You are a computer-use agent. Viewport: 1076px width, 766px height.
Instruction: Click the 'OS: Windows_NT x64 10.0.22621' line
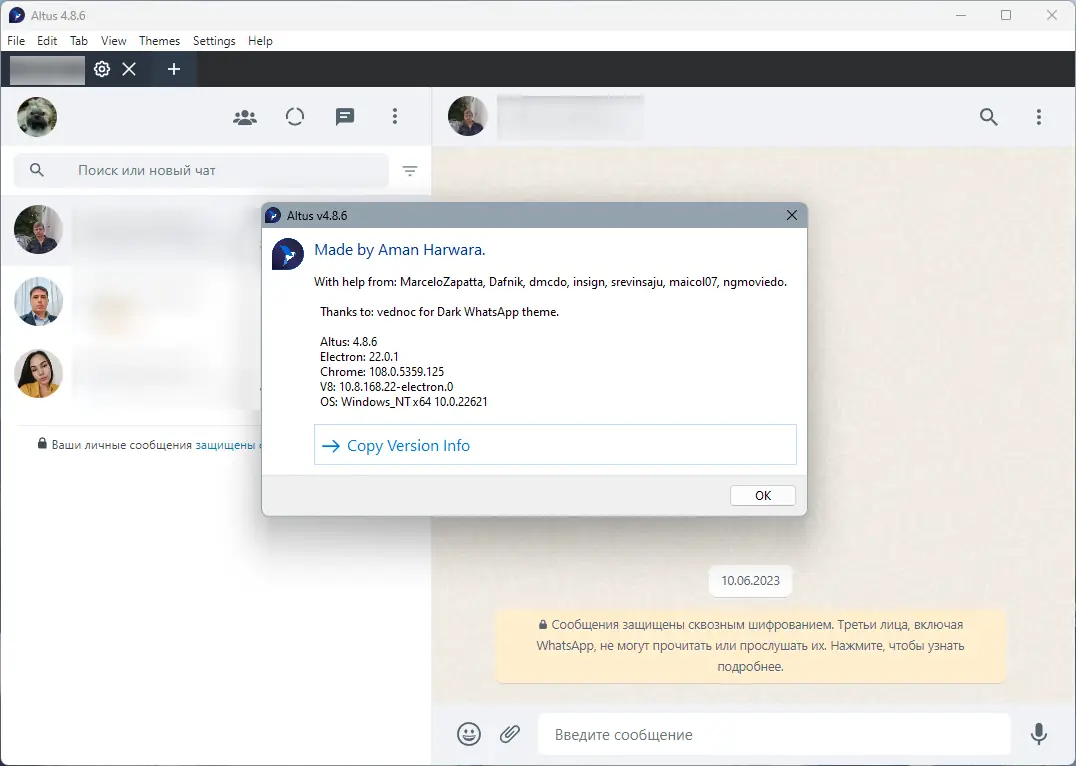point(404,402)
